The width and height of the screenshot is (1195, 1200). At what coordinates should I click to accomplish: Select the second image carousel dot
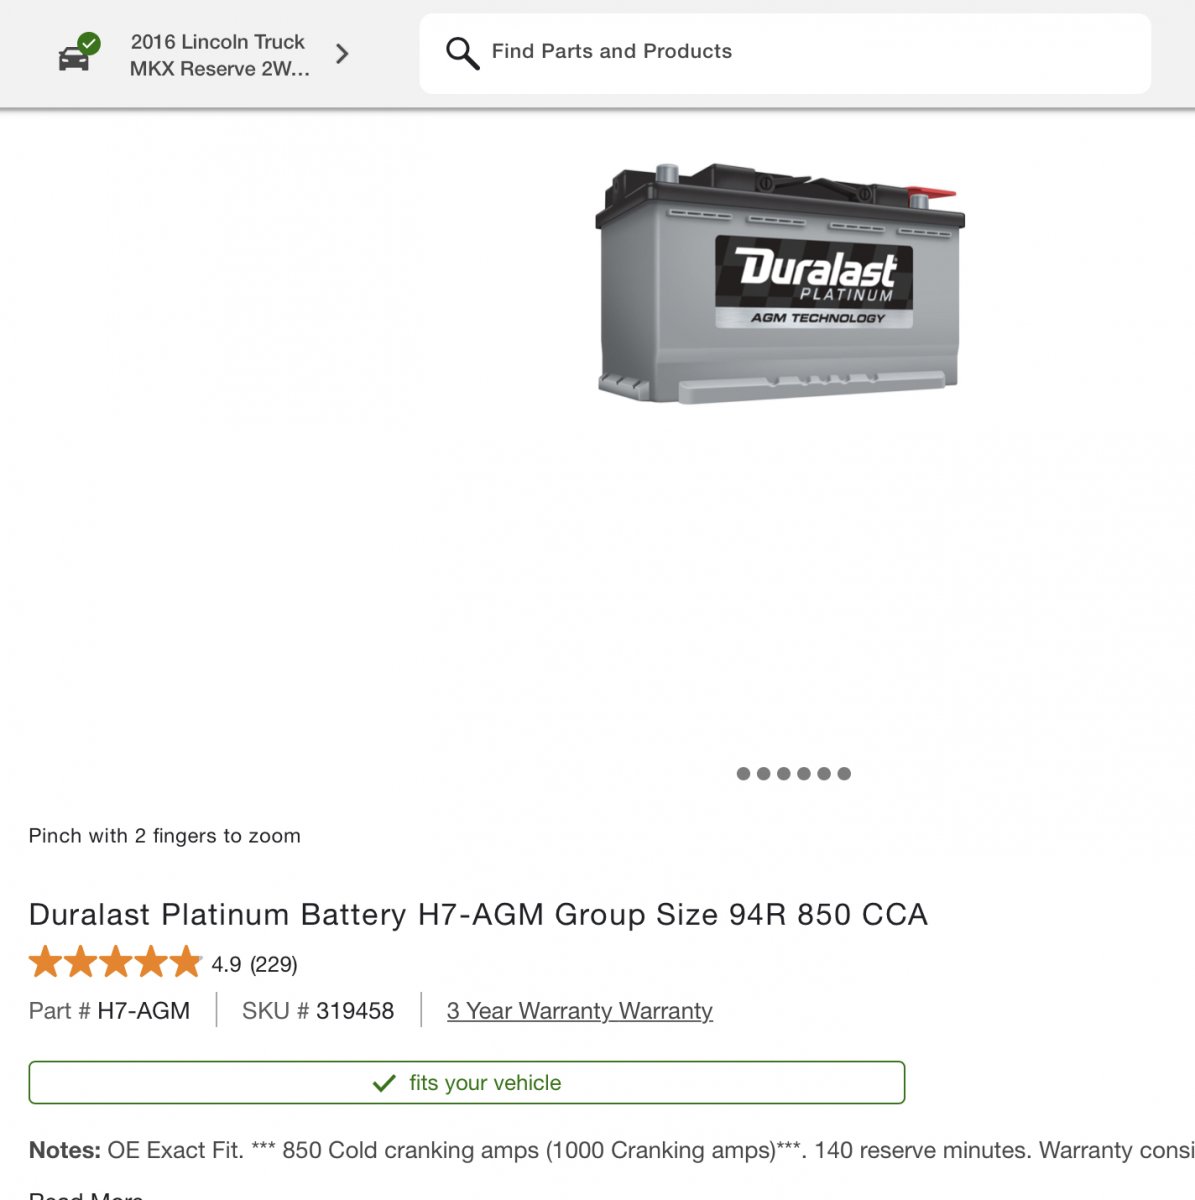tap(763, 773)
